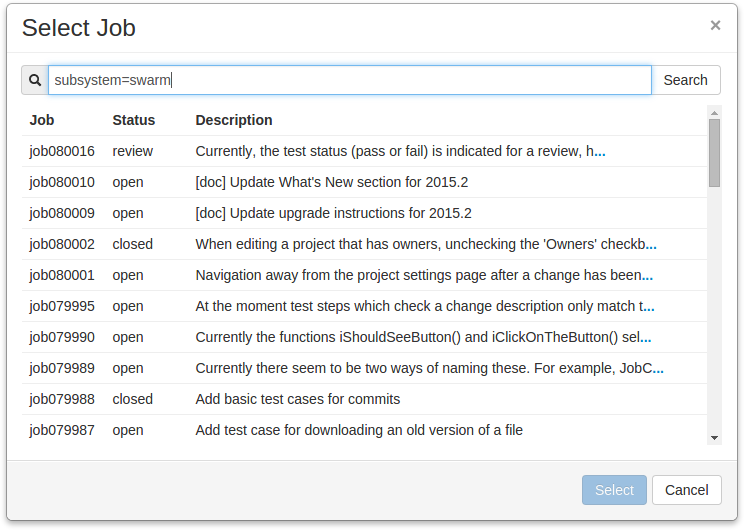Expand truncated description ellipsis for job080001

(x=647, y=278)
